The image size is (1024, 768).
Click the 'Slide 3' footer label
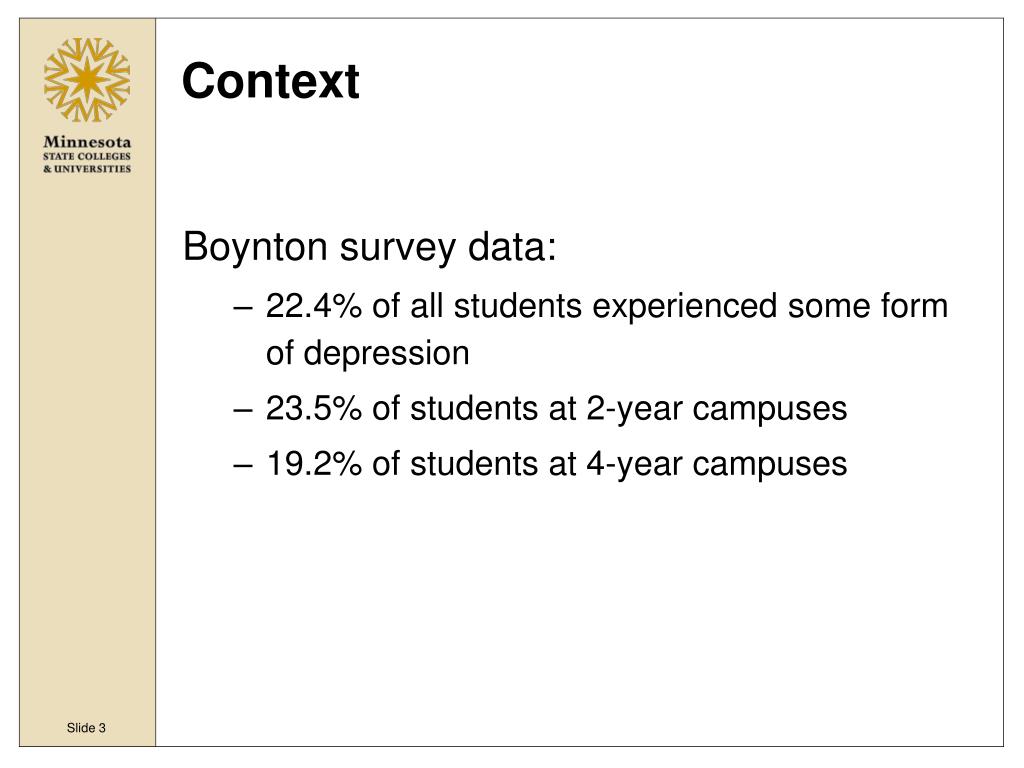point(86,728)
